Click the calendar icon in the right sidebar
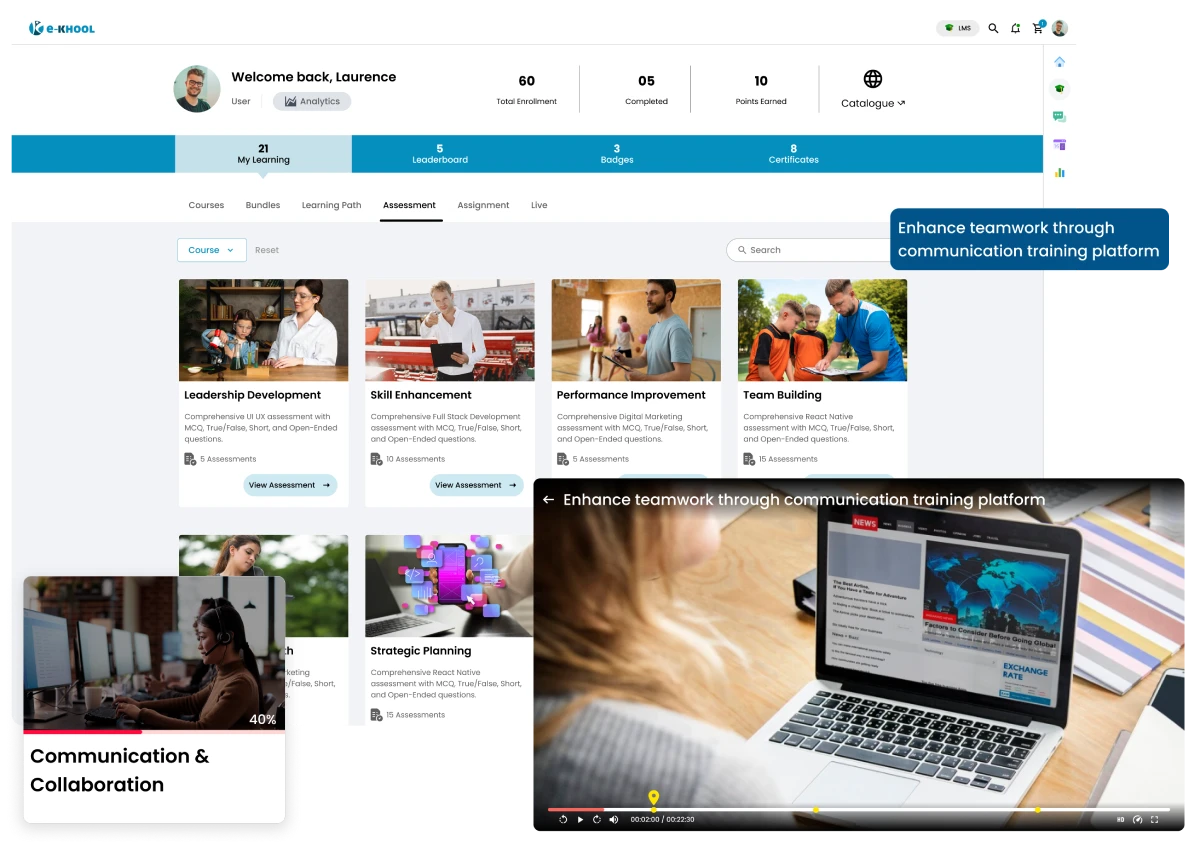 [x=1060, y=143]
